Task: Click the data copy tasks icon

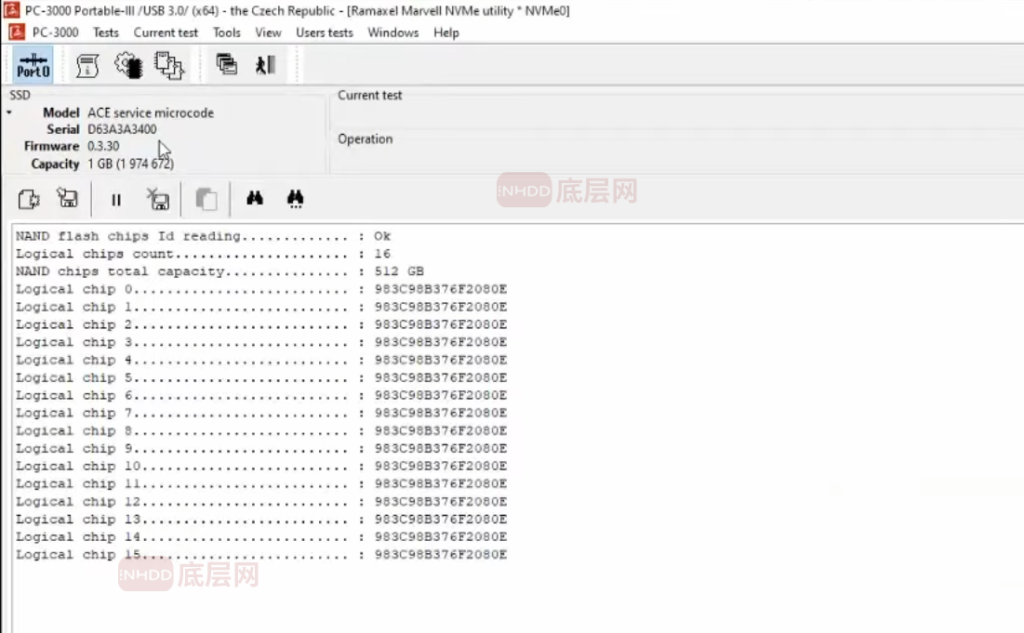Action: click(169, 65)
